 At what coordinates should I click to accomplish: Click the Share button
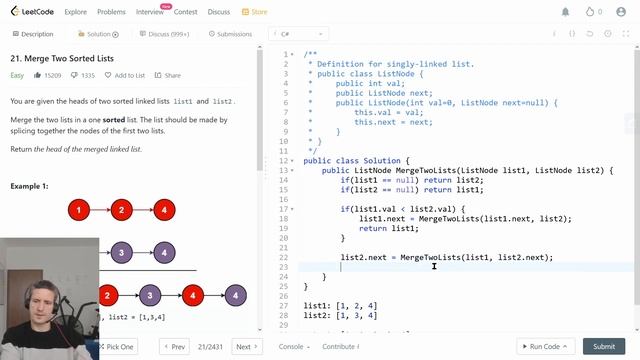(168, 75)
